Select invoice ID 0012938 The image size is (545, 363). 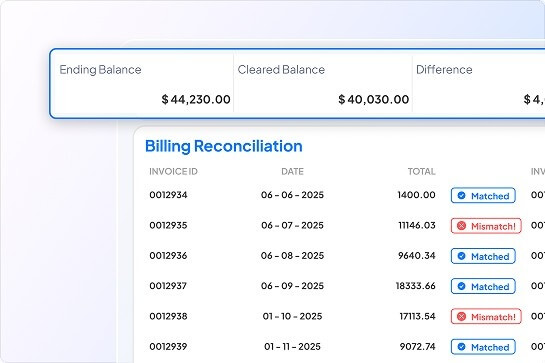pos(168,316)
